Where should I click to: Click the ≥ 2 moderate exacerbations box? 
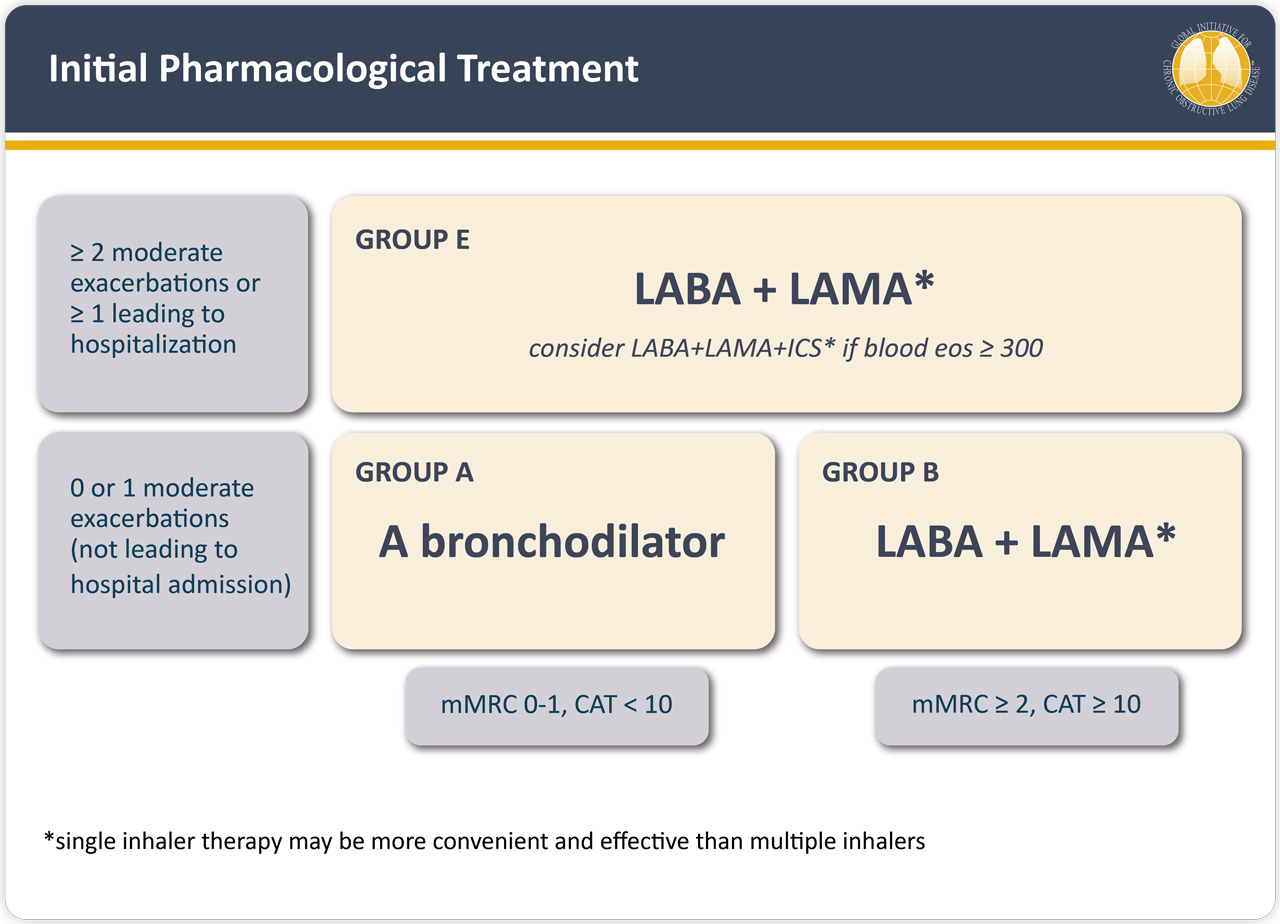click(x=172, y=303)
